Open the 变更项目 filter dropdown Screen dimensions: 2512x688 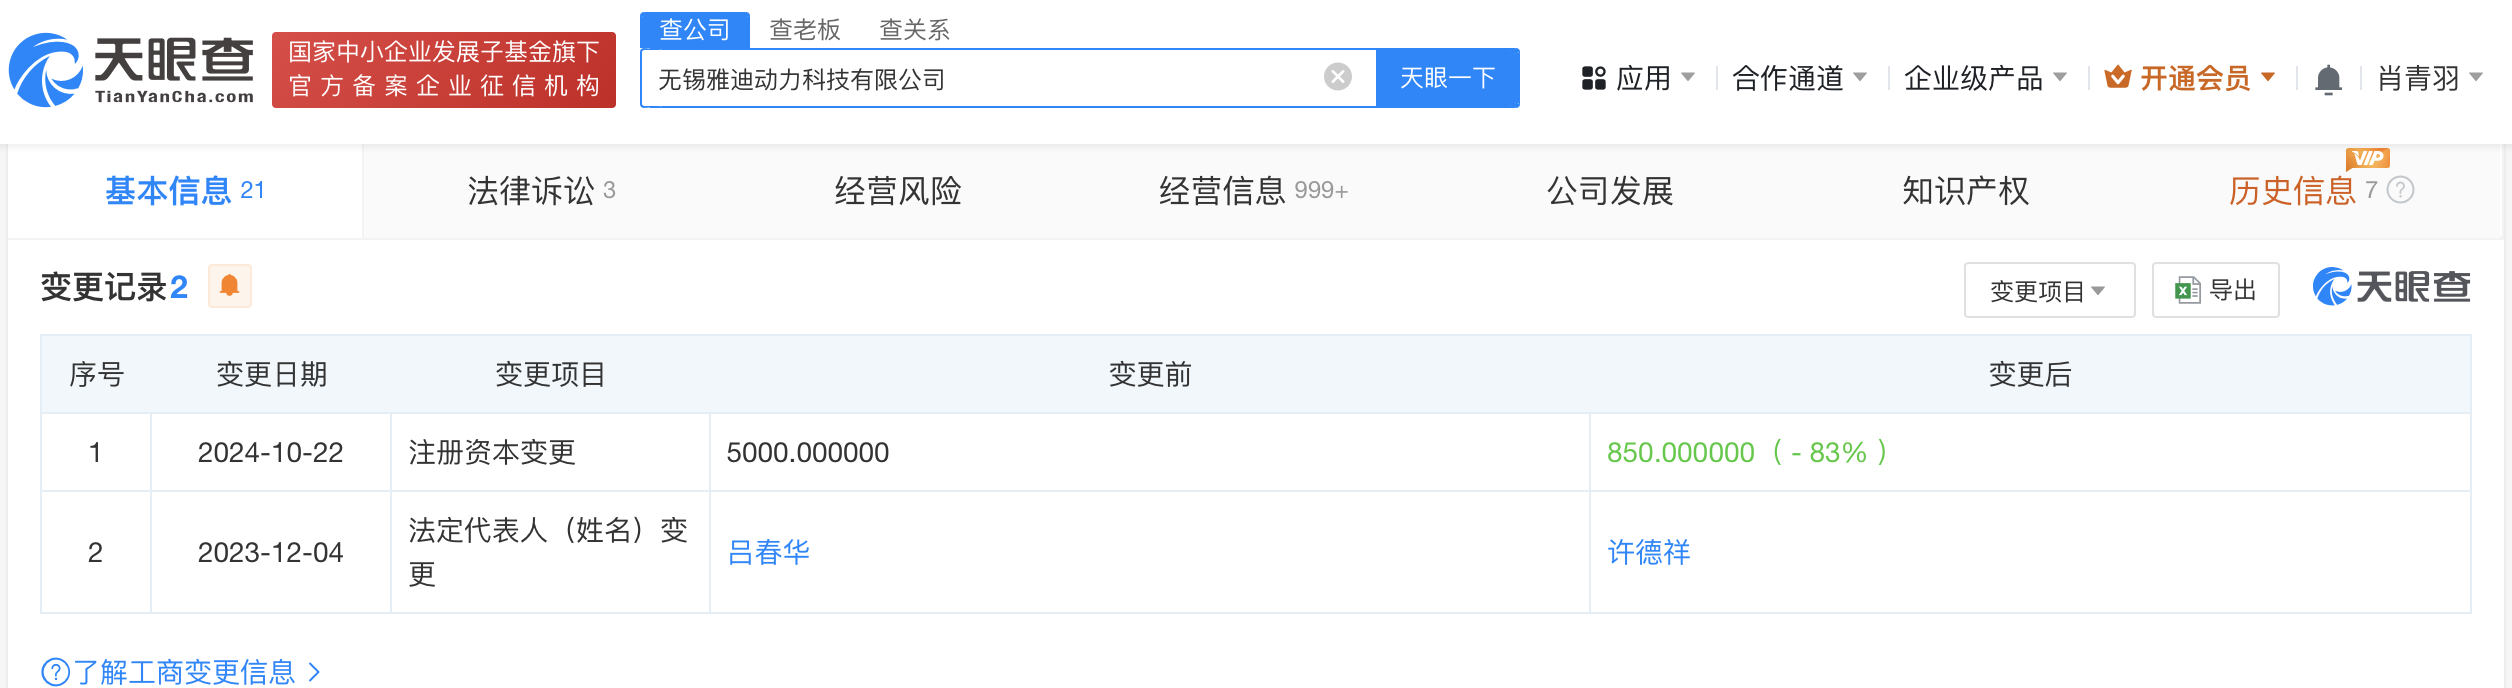click(2048, 291)
